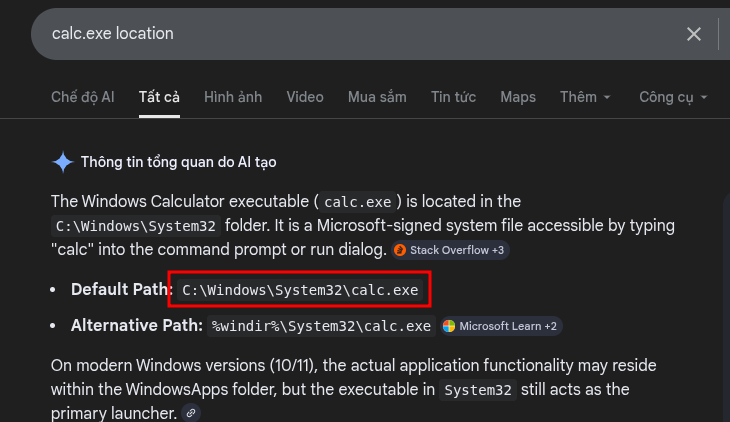Viewport: 730px width, 422px height.
Task: Open the Hình ảnh tab
Action: pyautogui.click(x=233, y=97)
